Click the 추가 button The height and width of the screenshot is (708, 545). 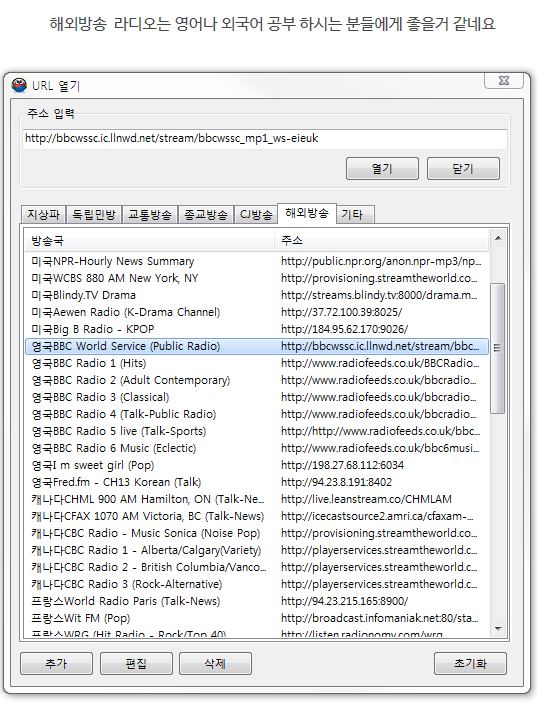(56, 663)
